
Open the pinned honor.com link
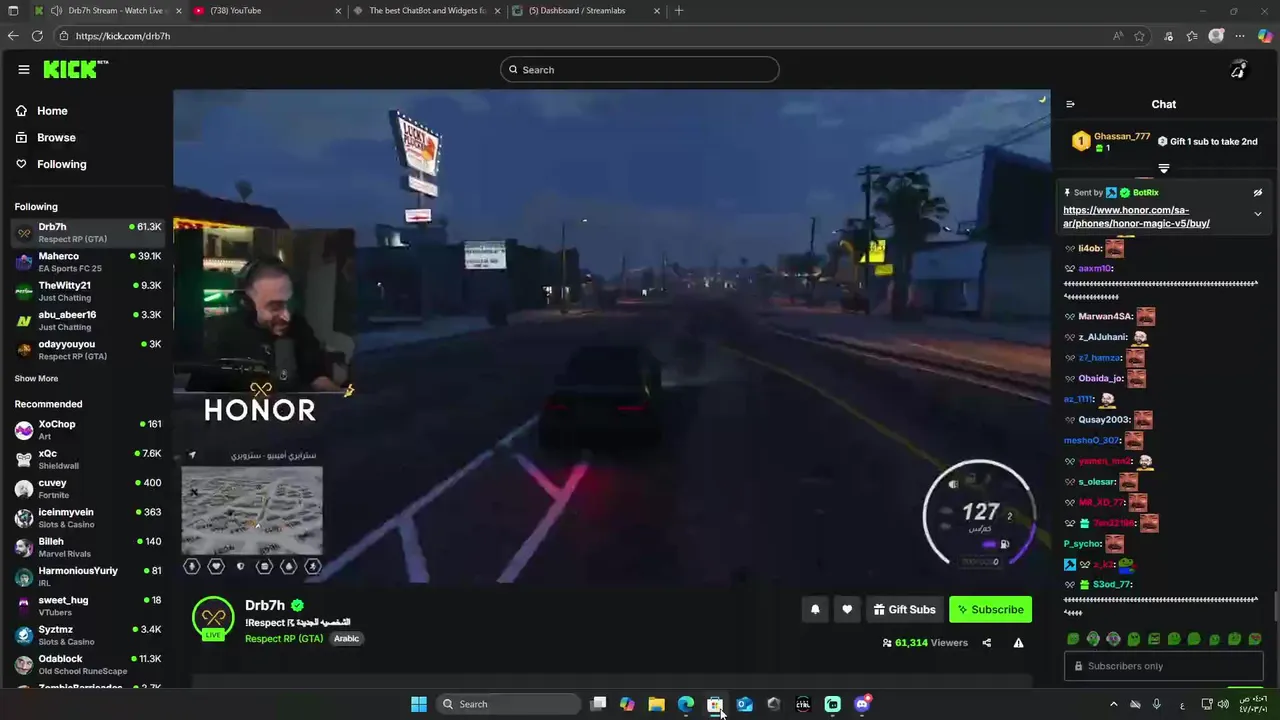coord(1136,217)
